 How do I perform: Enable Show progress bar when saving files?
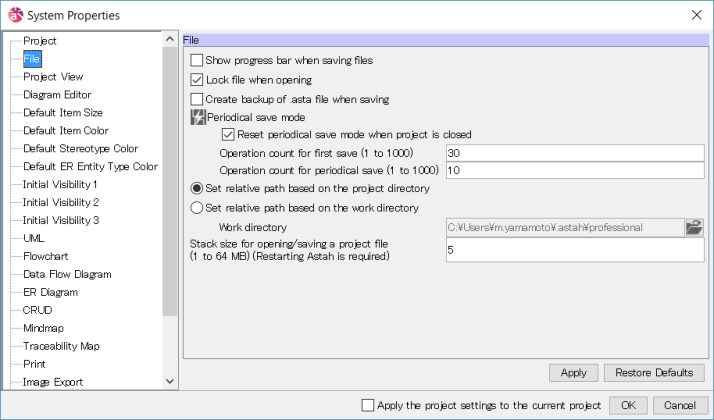pyautogui.click(x=197, y=60)
